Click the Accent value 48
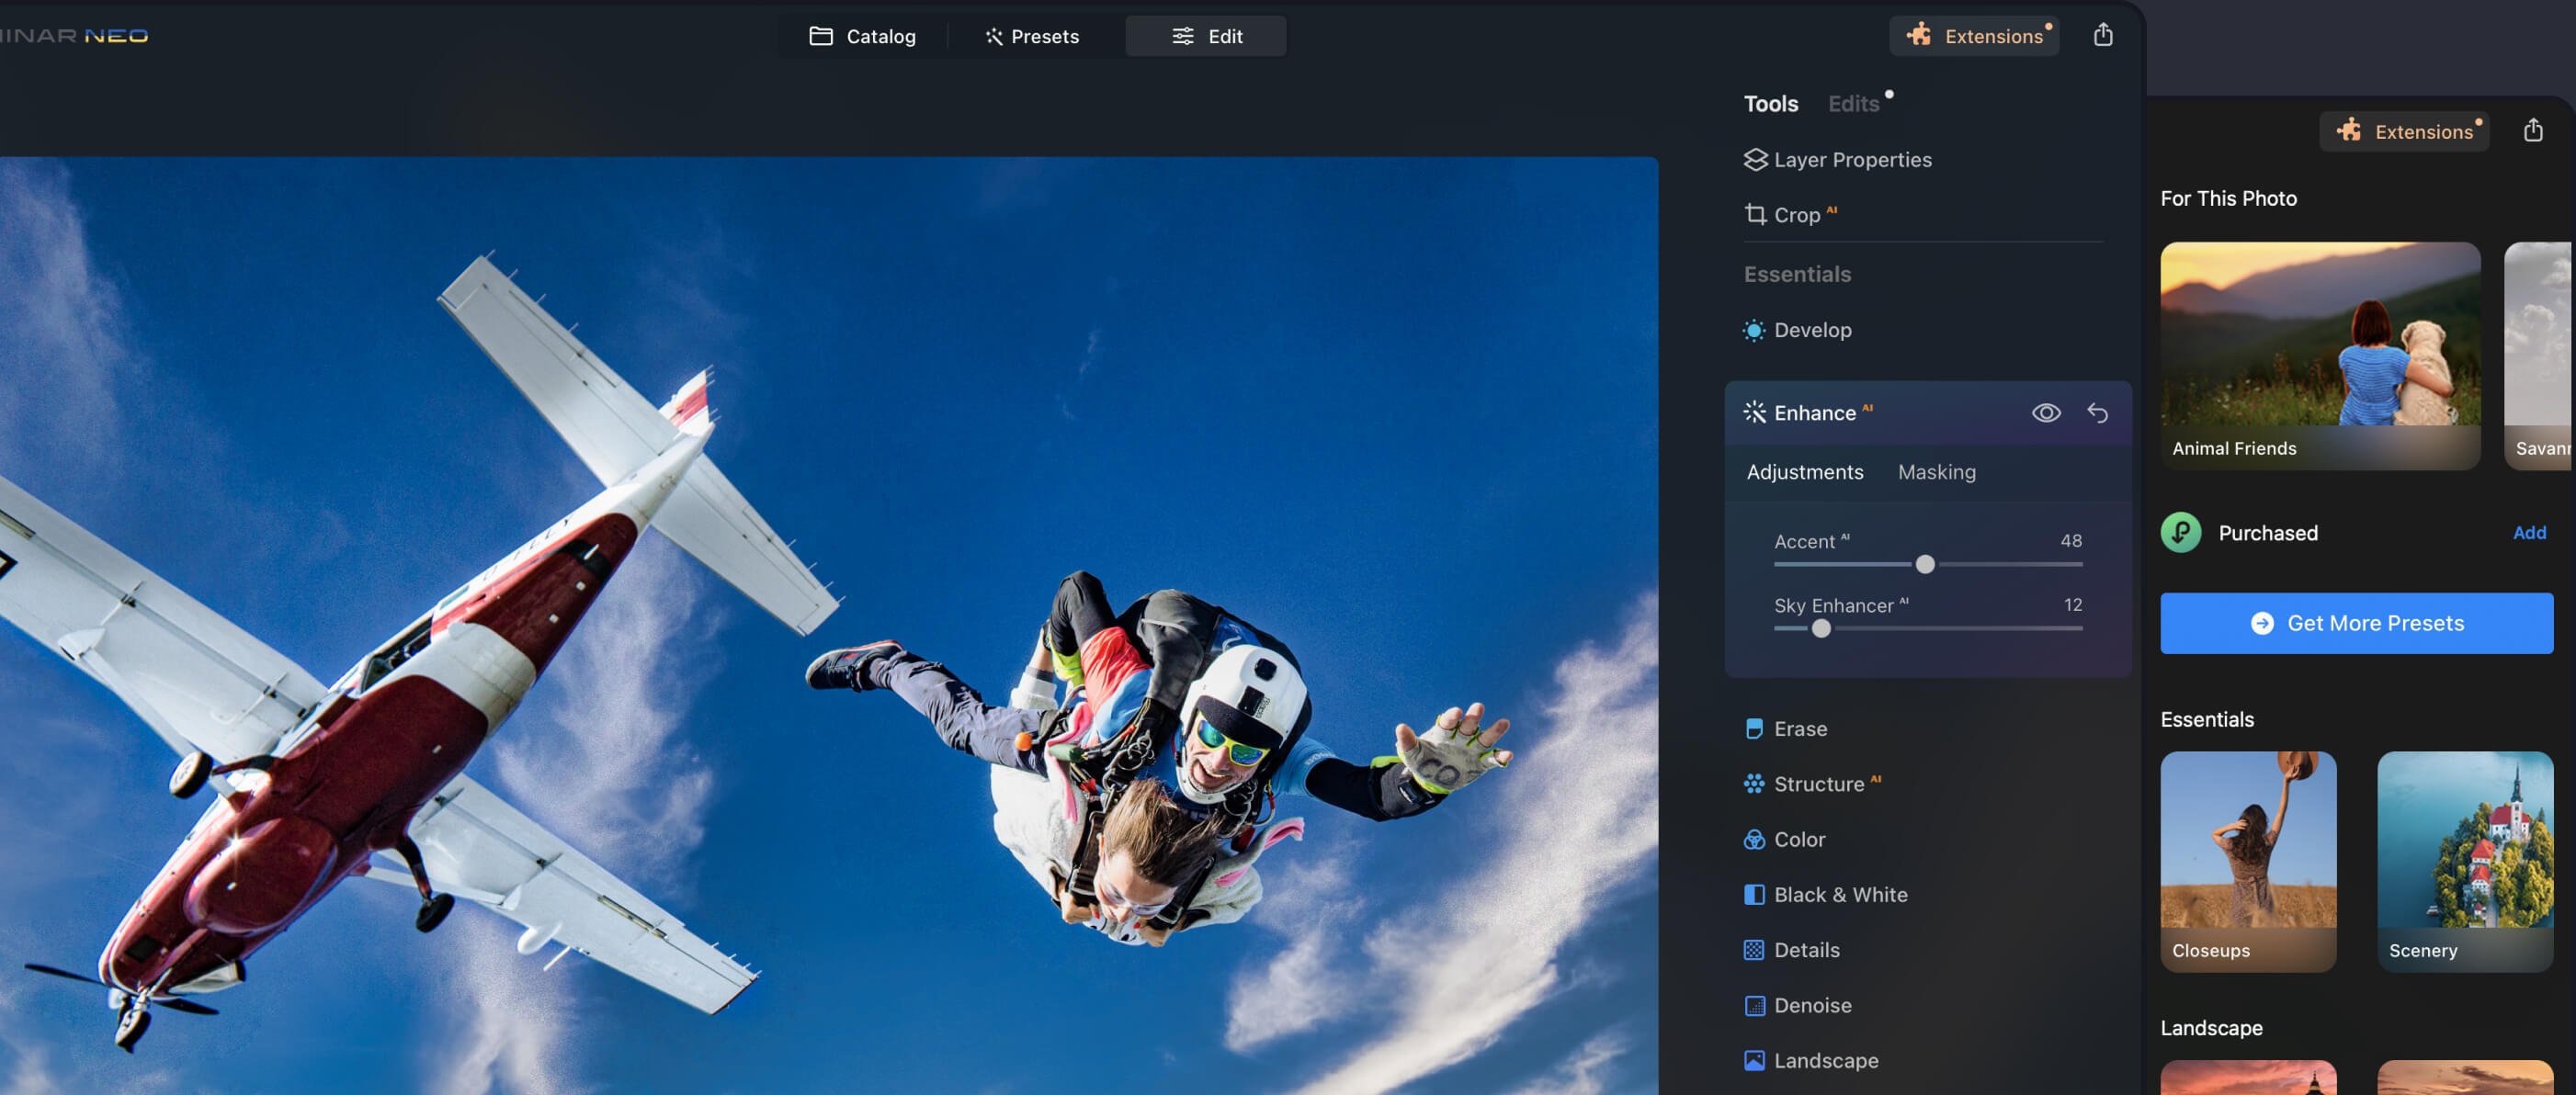The height and width of the screenshot is (1095, 2576). (x=2071, y=540)
